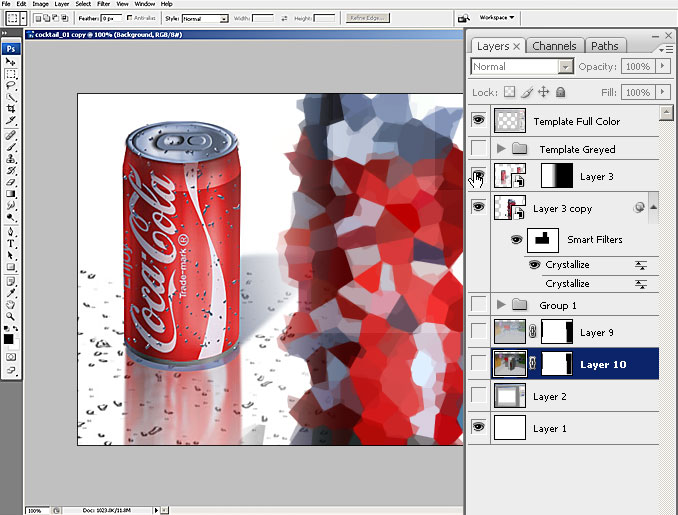
Task: Click the Refine Edge button
Action: tap(368, 18)
